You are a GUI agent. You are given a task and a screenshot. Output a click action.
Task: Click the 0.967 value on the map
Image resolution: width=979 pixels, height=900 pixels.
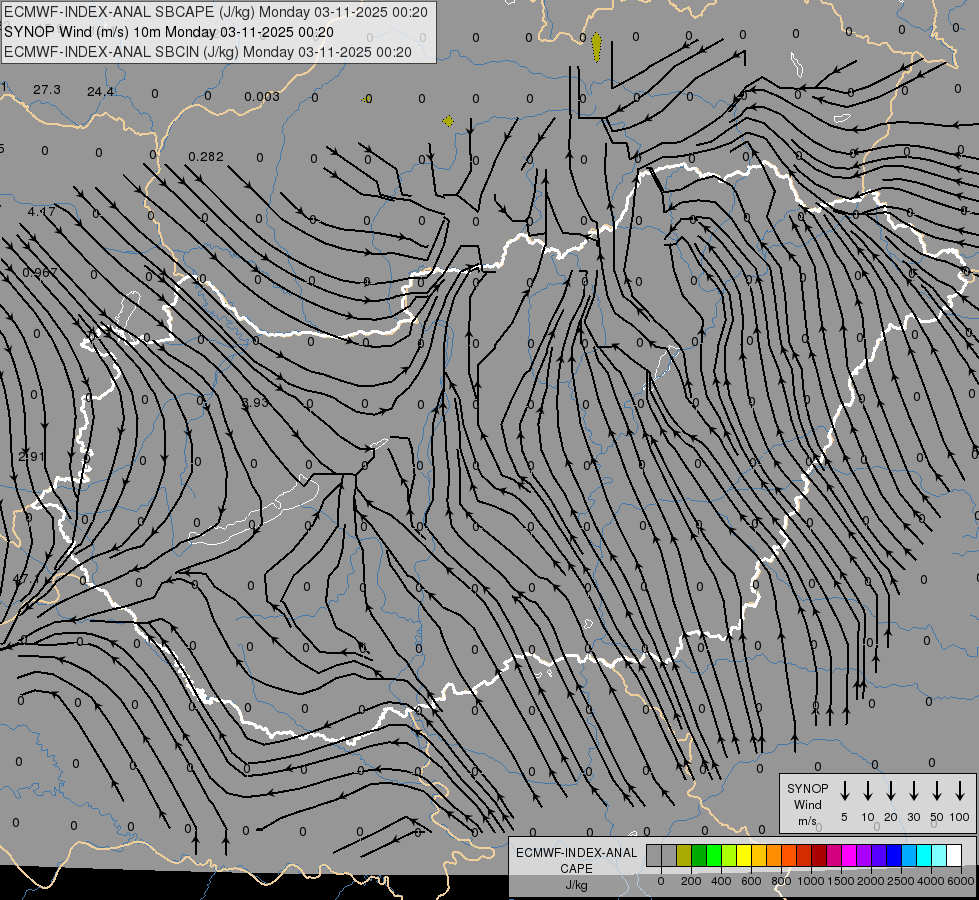pyautogui.click(x=40, y=272)
